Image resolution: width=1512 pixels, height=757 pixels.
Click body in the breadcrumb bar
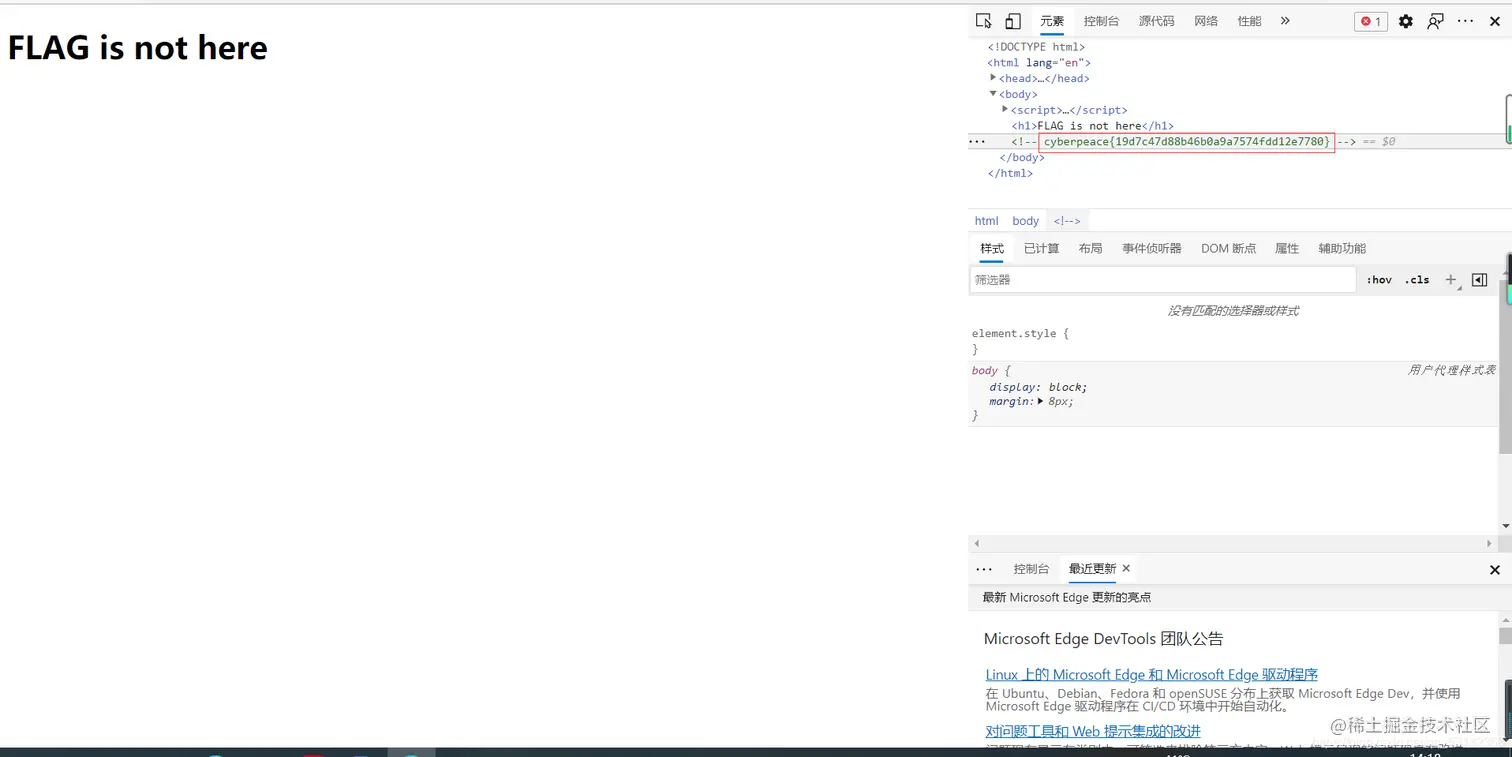[1025, 221]
